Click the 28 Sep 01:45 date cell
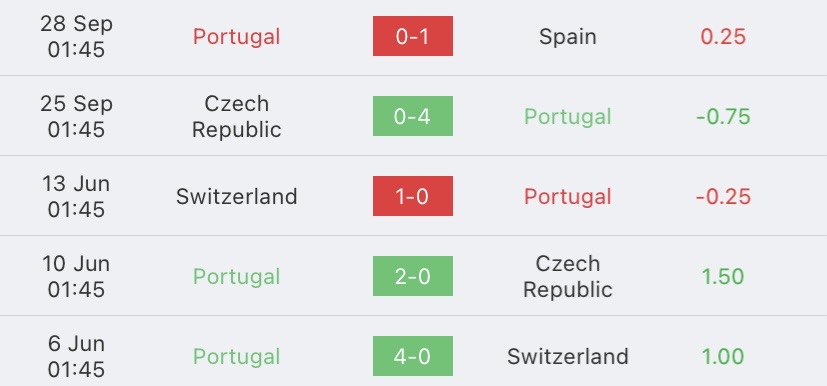The width and height of the screenshot is (827, 386). pos(76,36)
